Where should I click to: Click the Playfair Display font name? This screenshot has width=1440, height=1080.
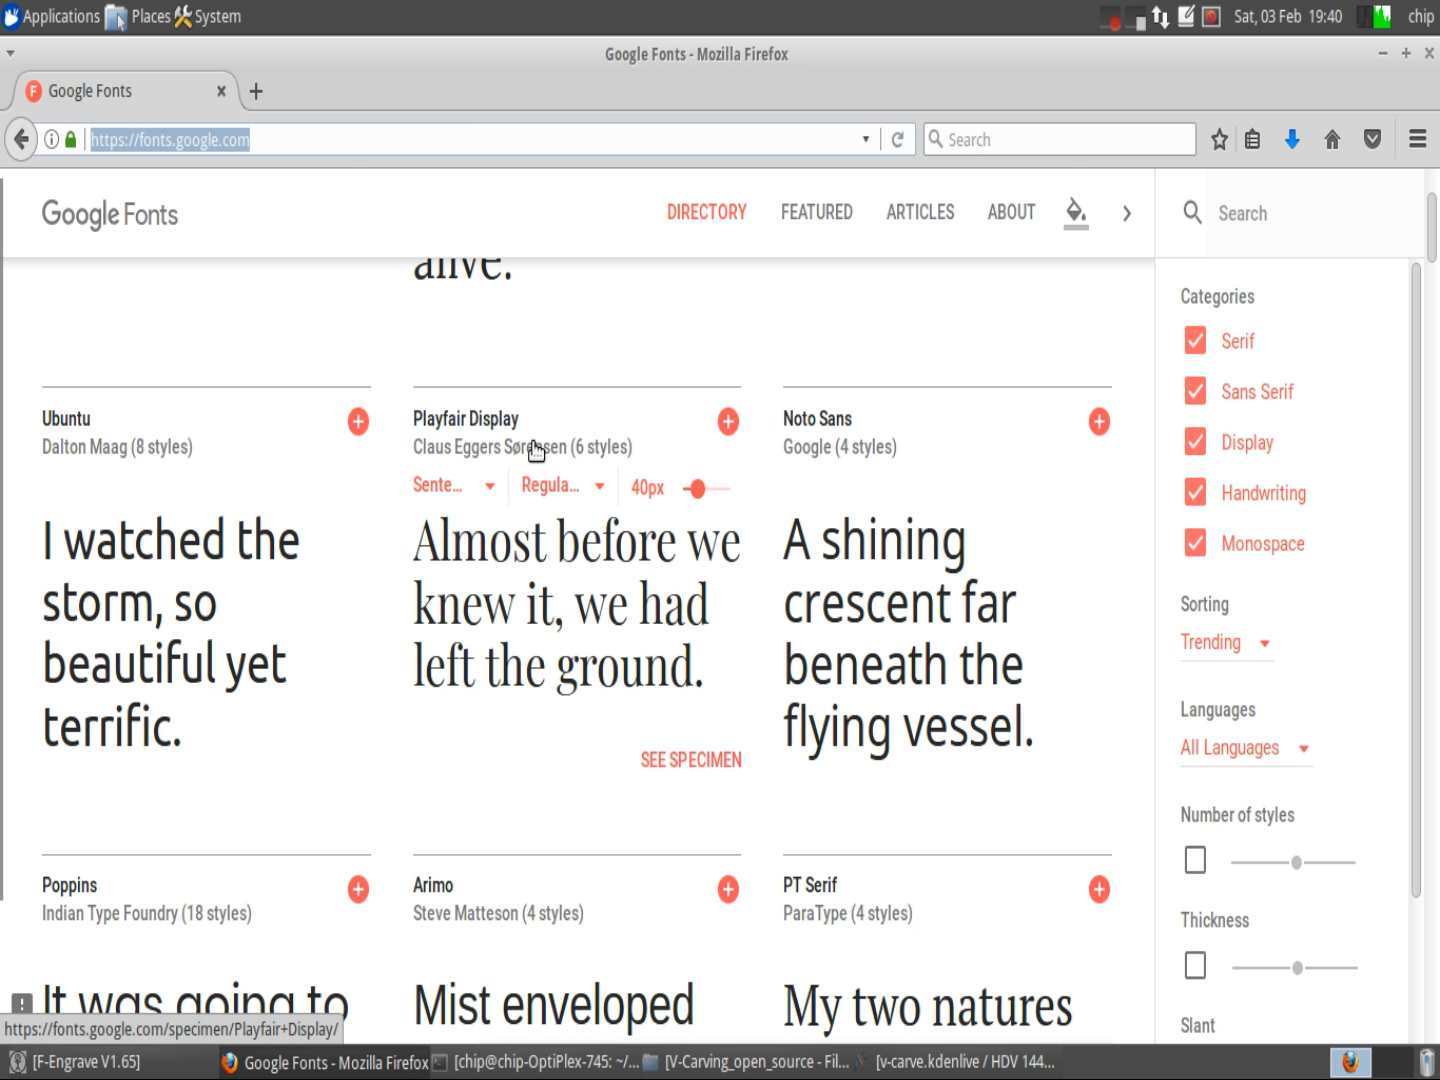pos(466,419)
